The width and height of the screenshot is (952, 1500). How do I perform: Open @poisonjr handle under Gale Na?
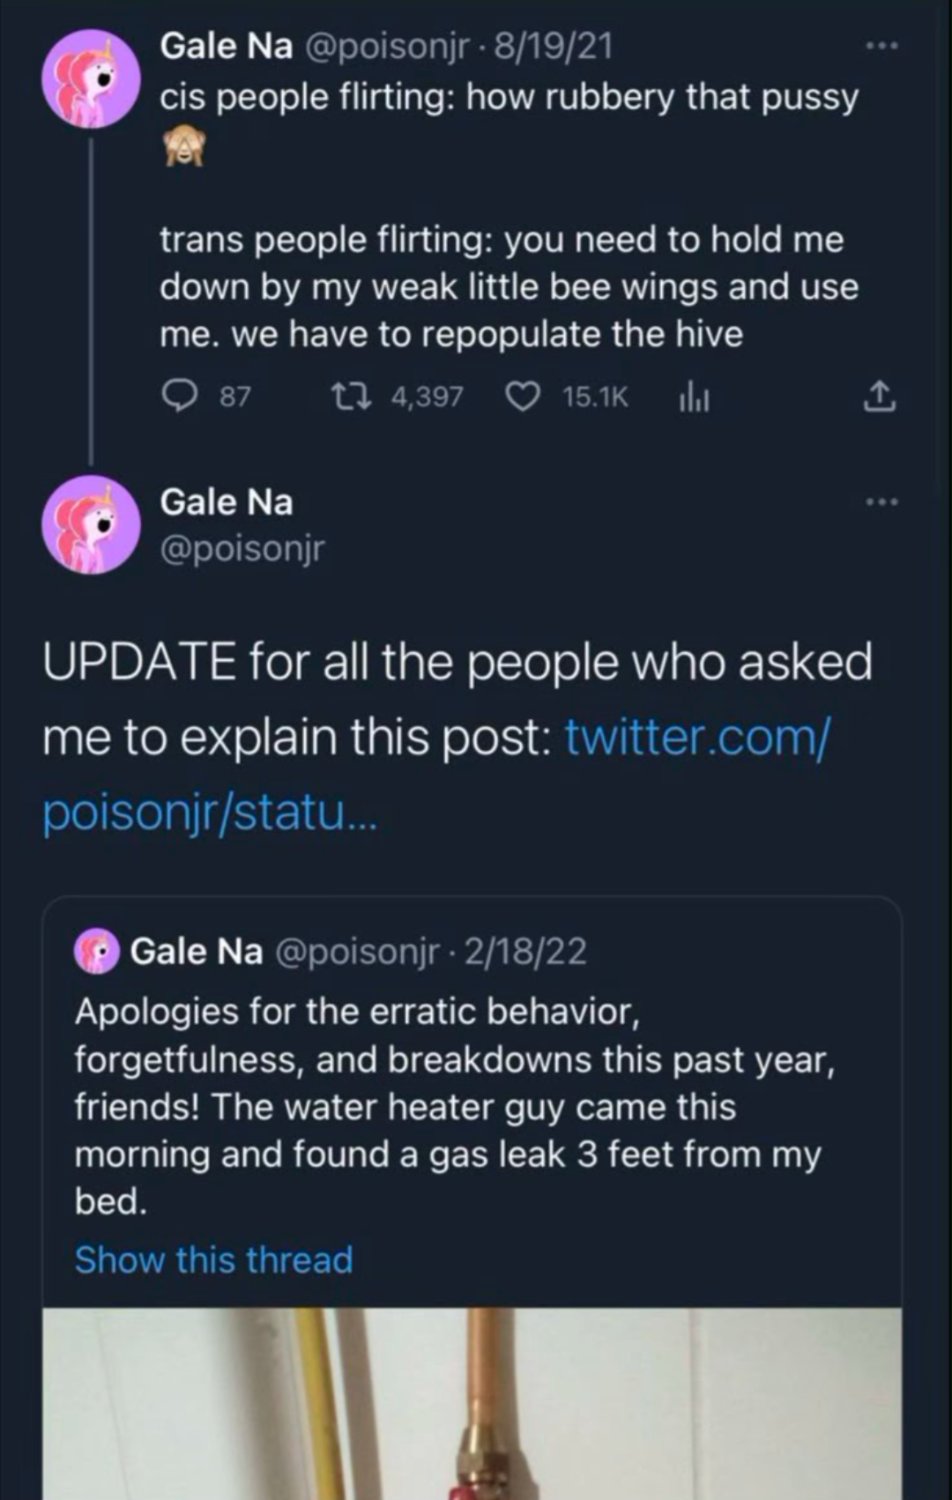tap(242, 549)
